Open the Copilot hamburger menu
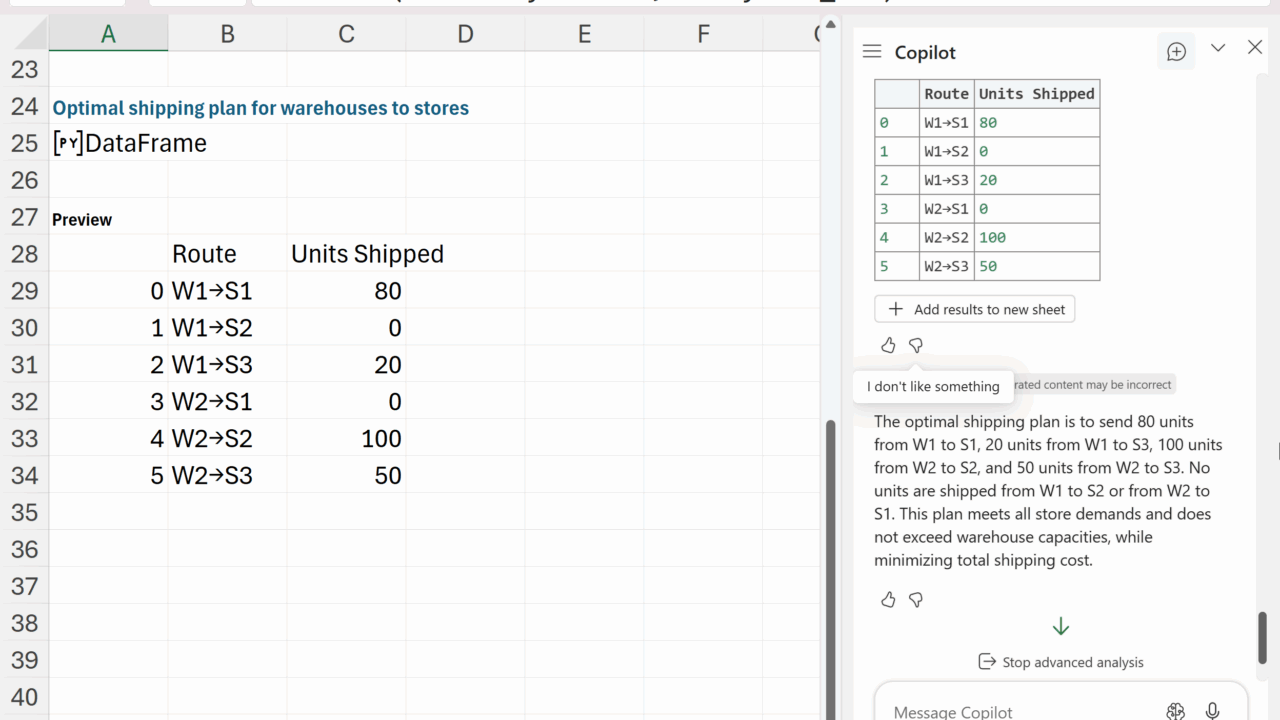Screen dimensions: 1280x720 [x=872, y=52]
